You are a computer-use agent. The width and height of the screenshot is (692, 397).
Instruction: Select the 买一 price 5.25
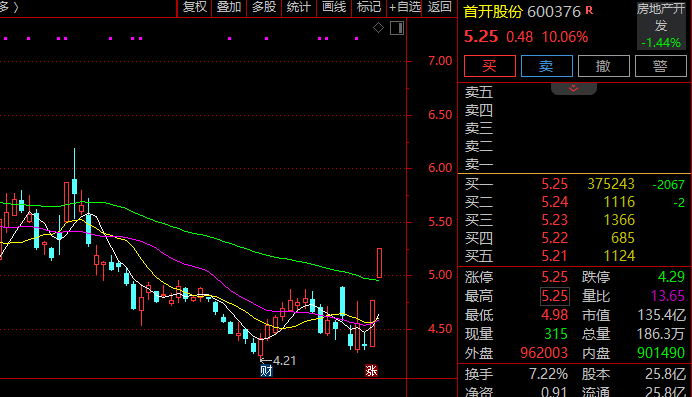555,184
